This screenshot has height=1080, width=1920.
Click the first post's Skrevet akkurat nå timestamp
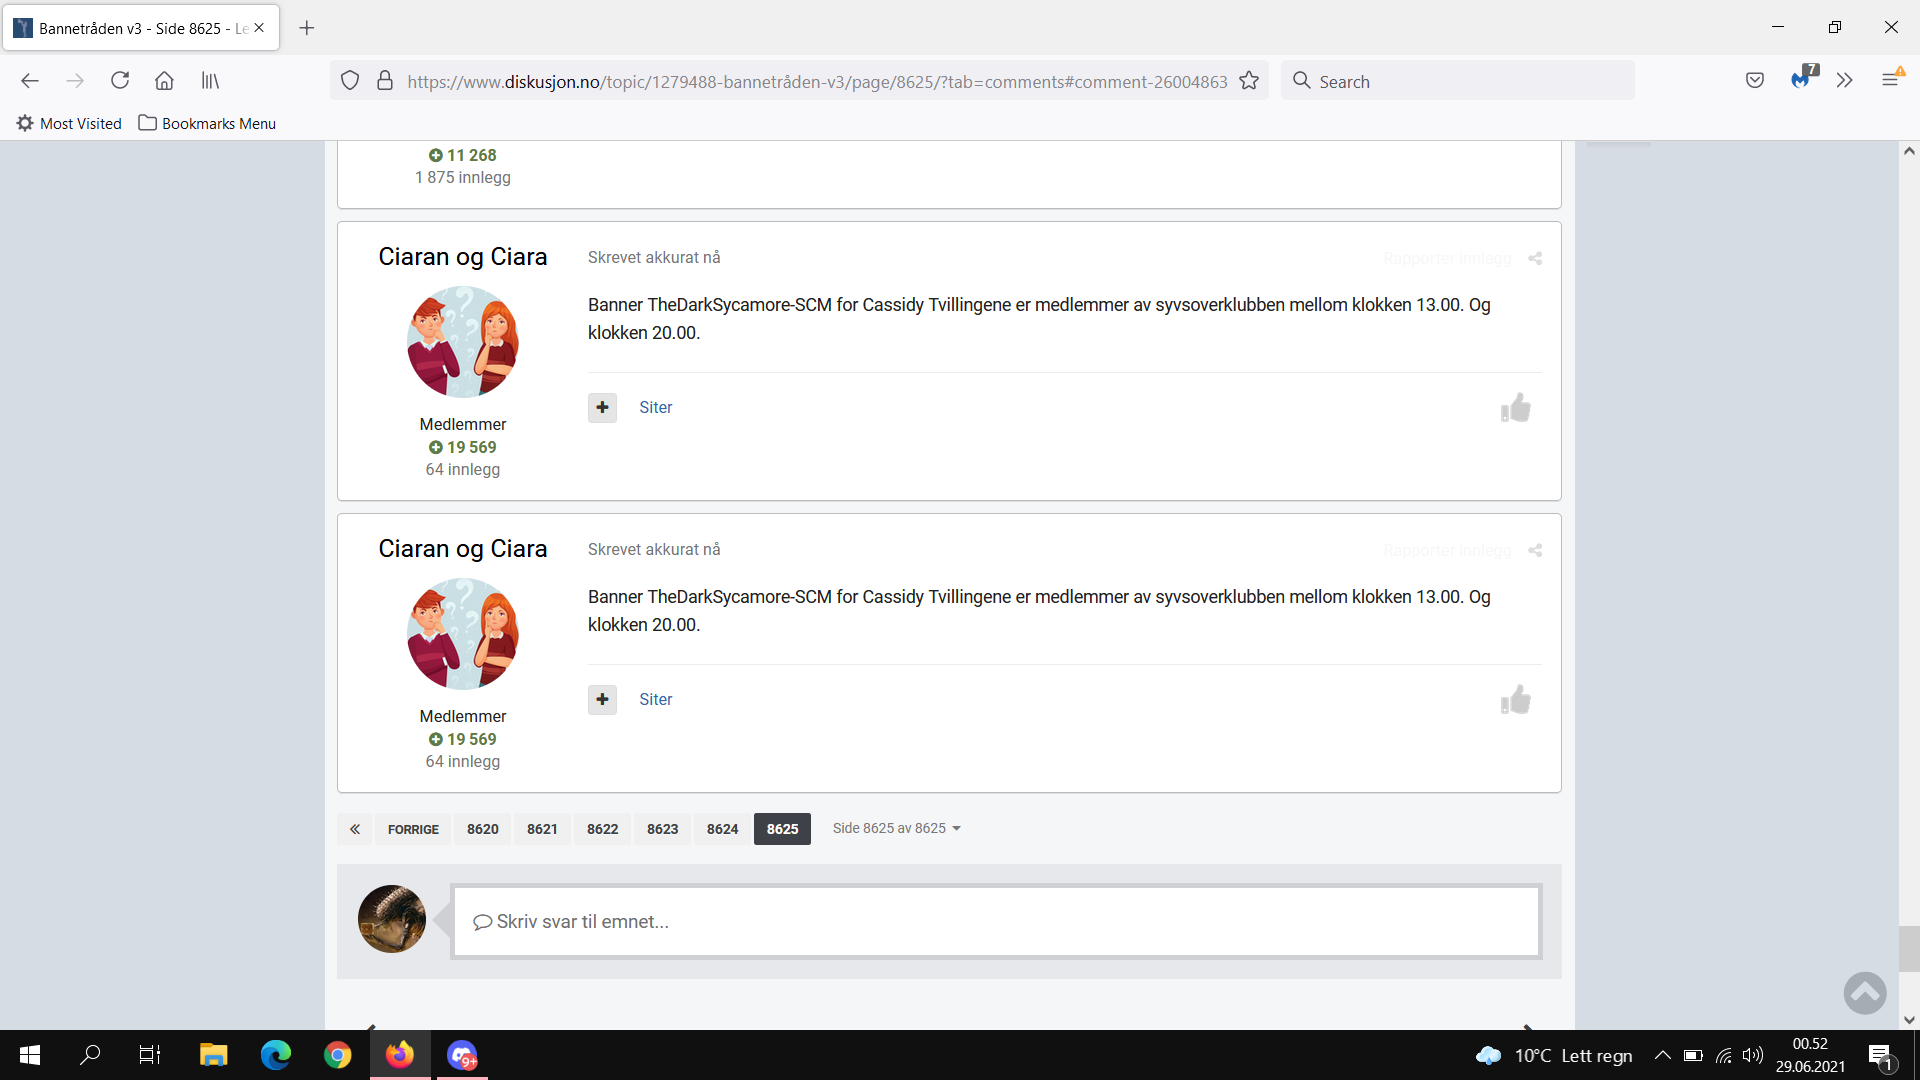[x=654, y=258]
